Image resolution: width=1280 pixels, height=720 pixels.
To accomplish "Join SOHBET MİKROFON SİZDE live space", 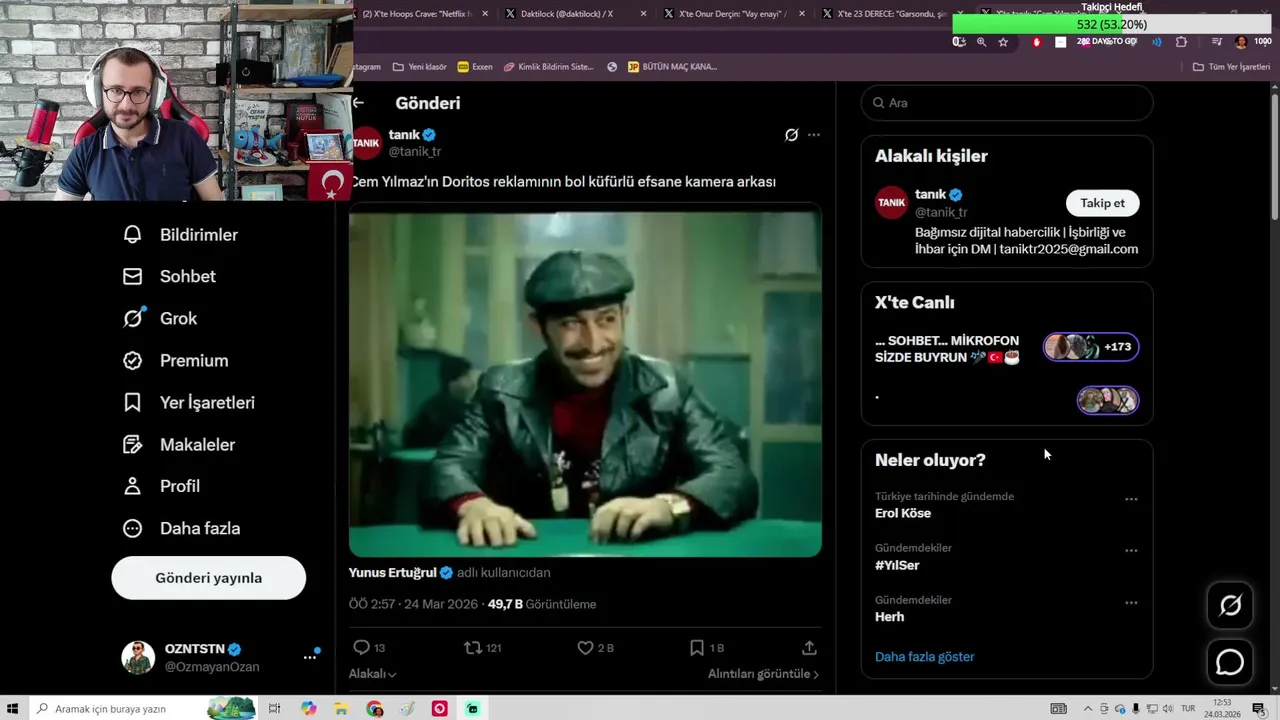I will 947,349.
